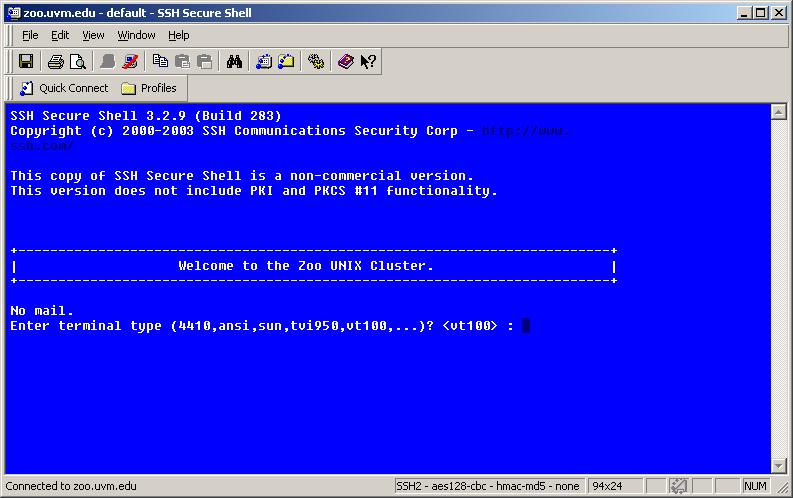The height and width of the screenshot is (498, 793).
Task: Minimize the SSH Secure Shell window
Action: point(744,13)
